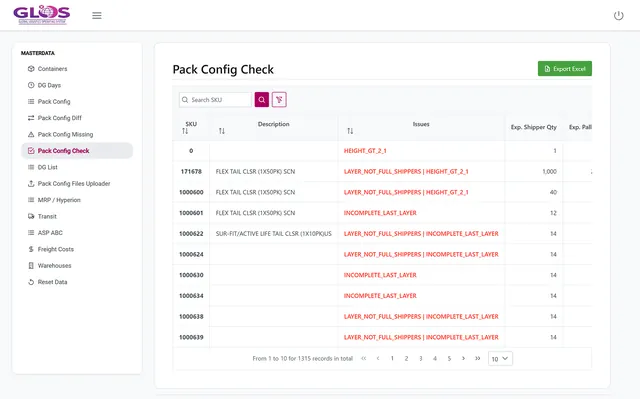Sort by the Issues column arrows
640x399 pixels.
[350, 131]
